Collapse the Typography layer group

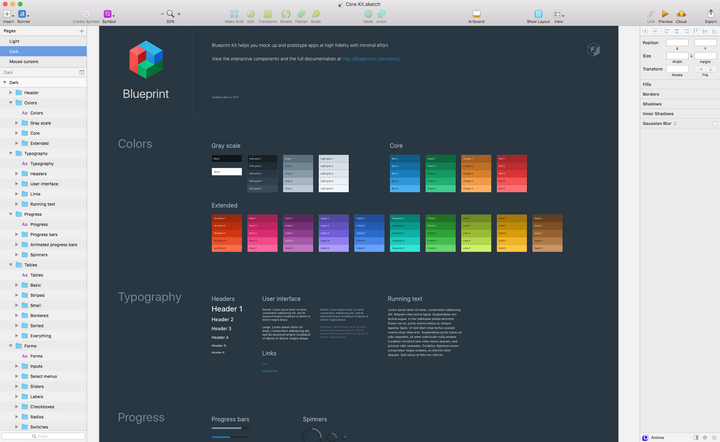11,153
